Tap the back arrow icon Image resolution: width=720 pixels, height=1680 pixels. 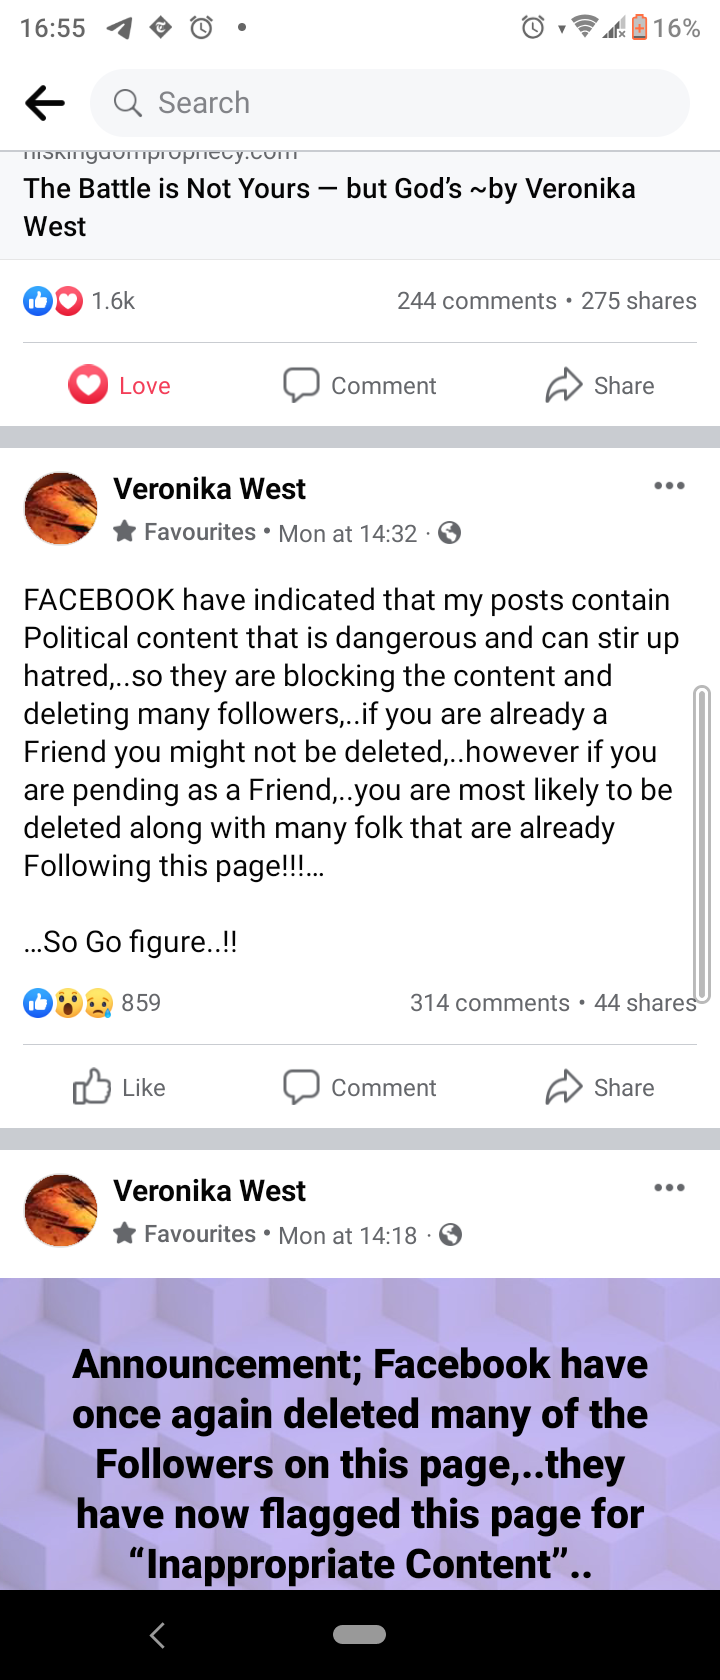(x=45, y=103)
